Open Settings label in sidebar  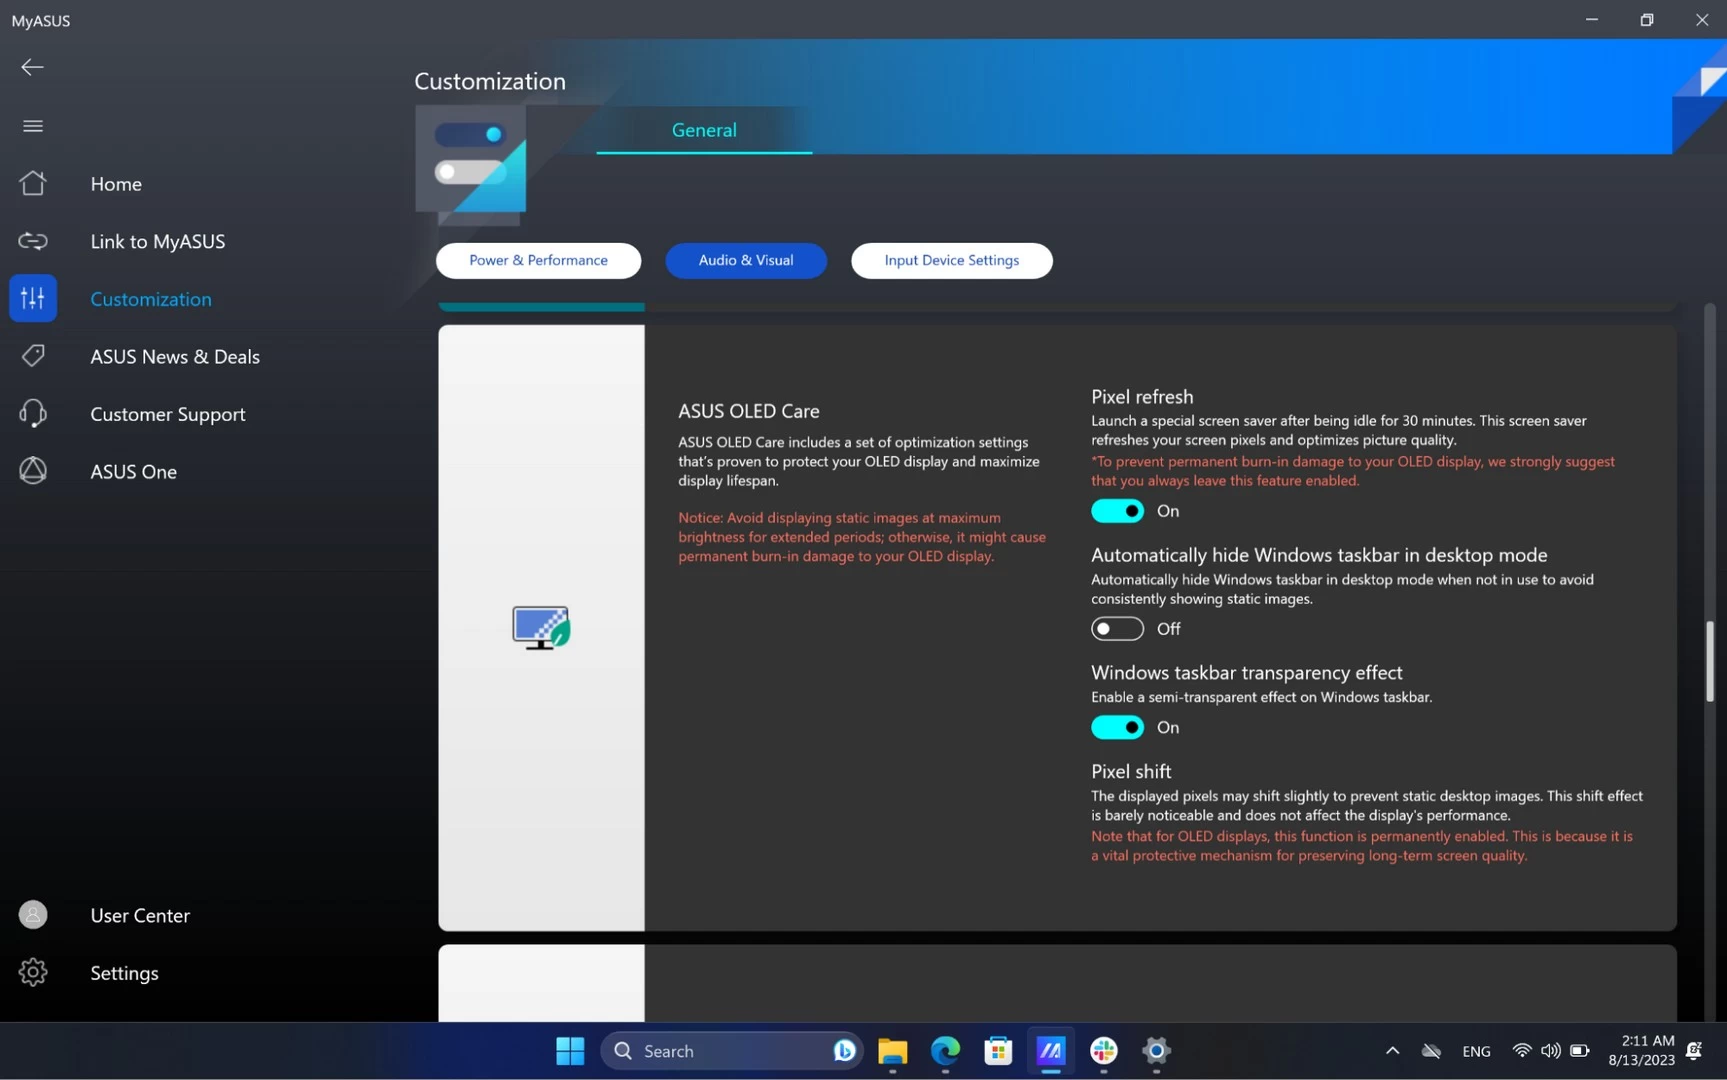[x=124, y=973]
